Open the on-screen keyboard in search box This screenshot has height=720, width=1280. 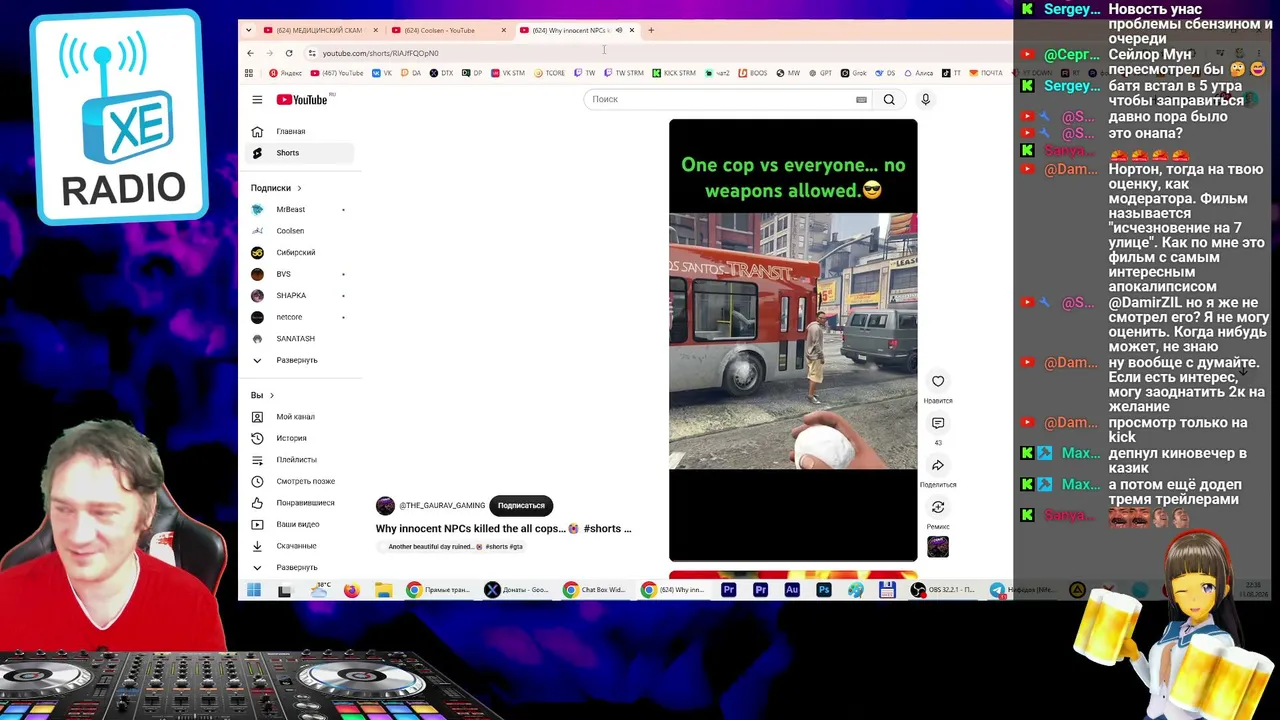click(861, 99)
